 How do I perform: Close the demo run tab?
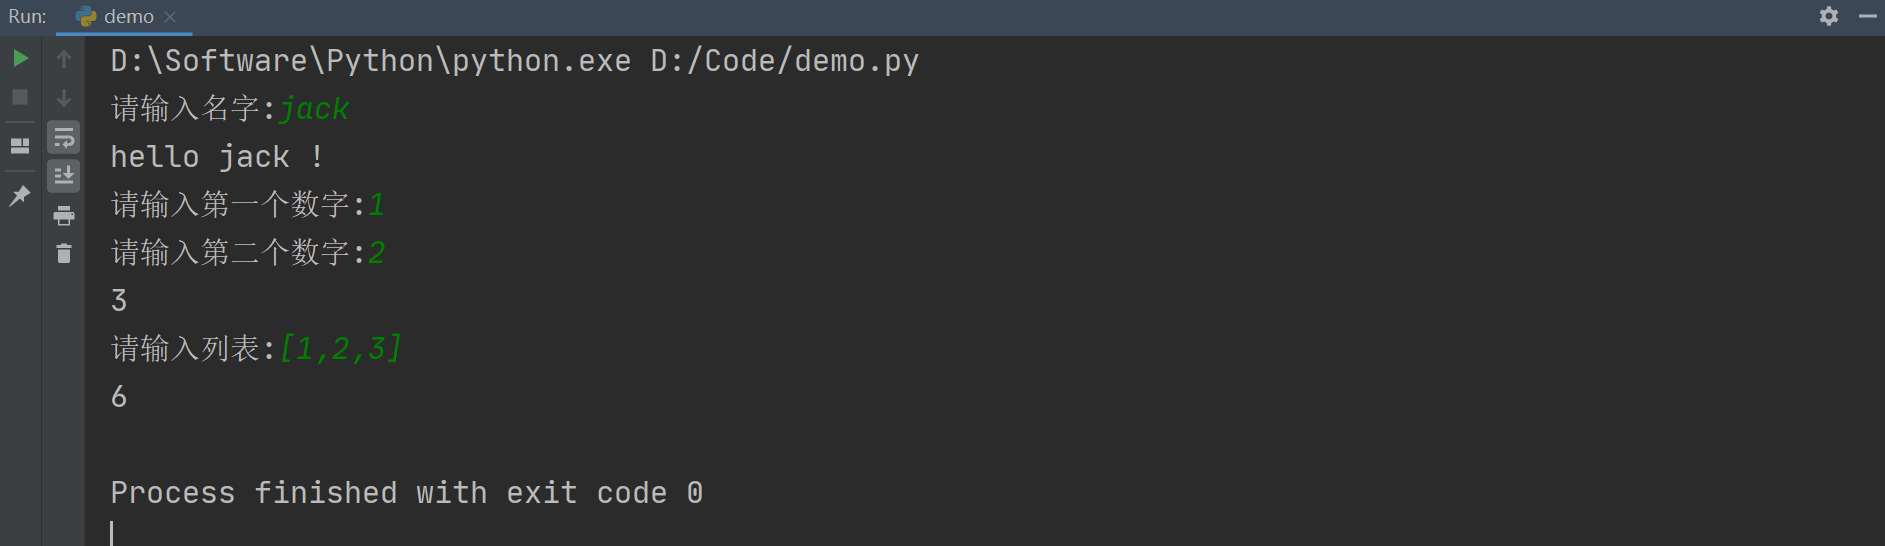170,17
